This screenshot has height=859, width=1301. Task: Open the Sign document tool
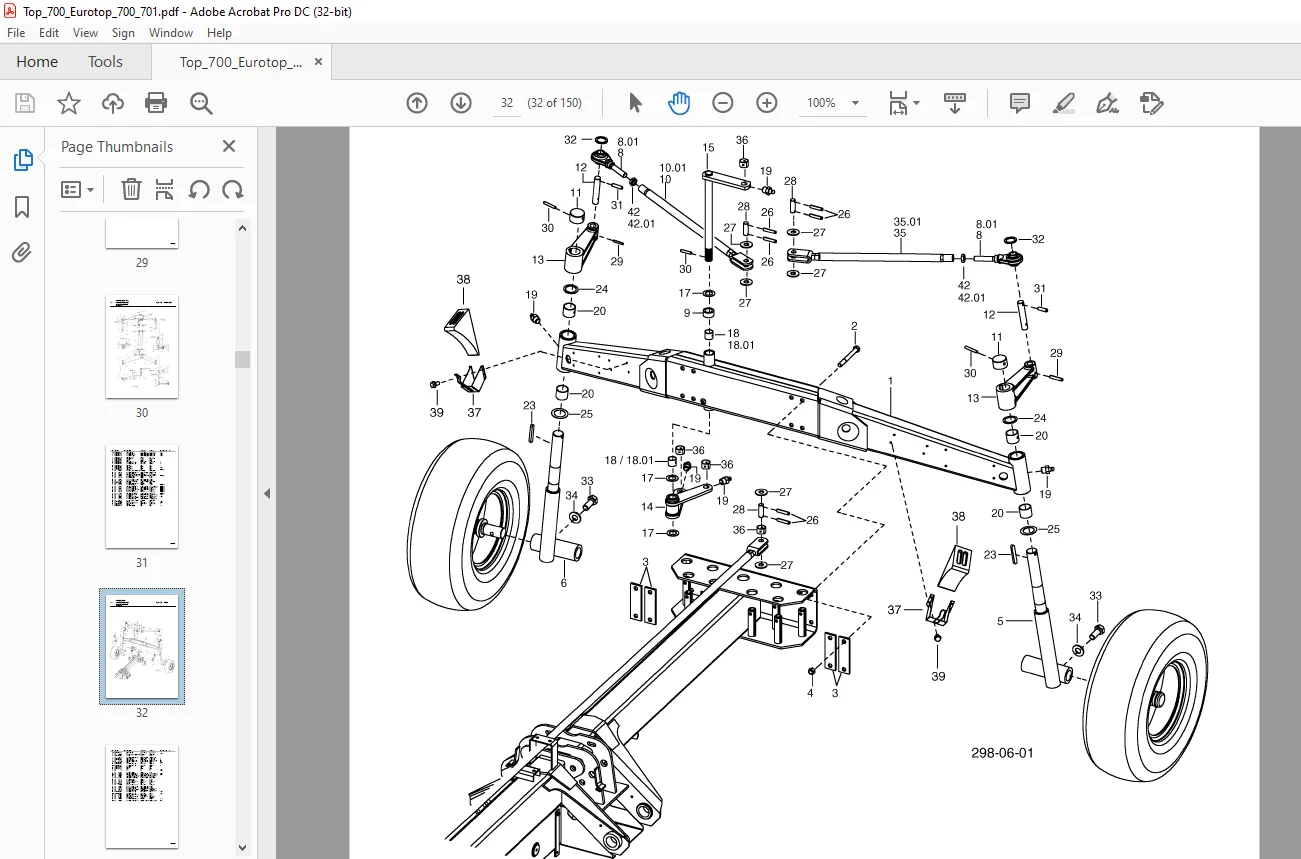[1107, 103]
